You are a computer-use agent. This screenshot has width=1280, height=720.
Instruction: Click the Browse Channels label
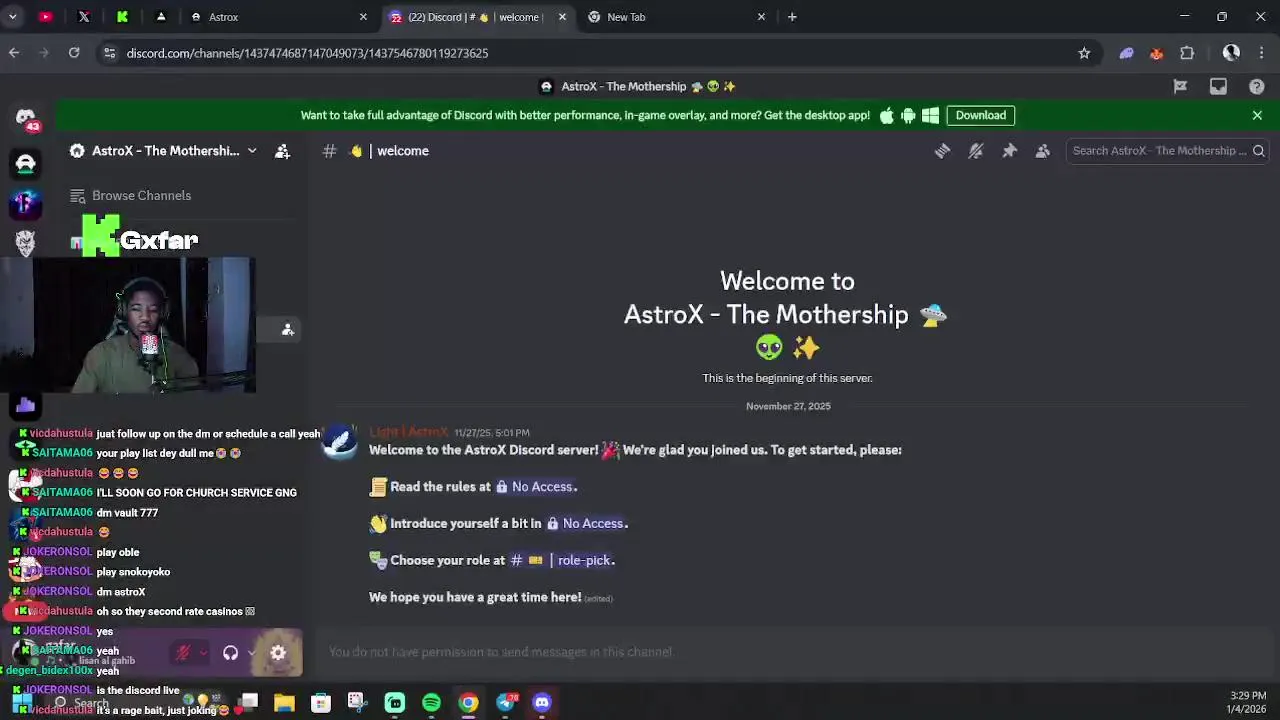141,196
